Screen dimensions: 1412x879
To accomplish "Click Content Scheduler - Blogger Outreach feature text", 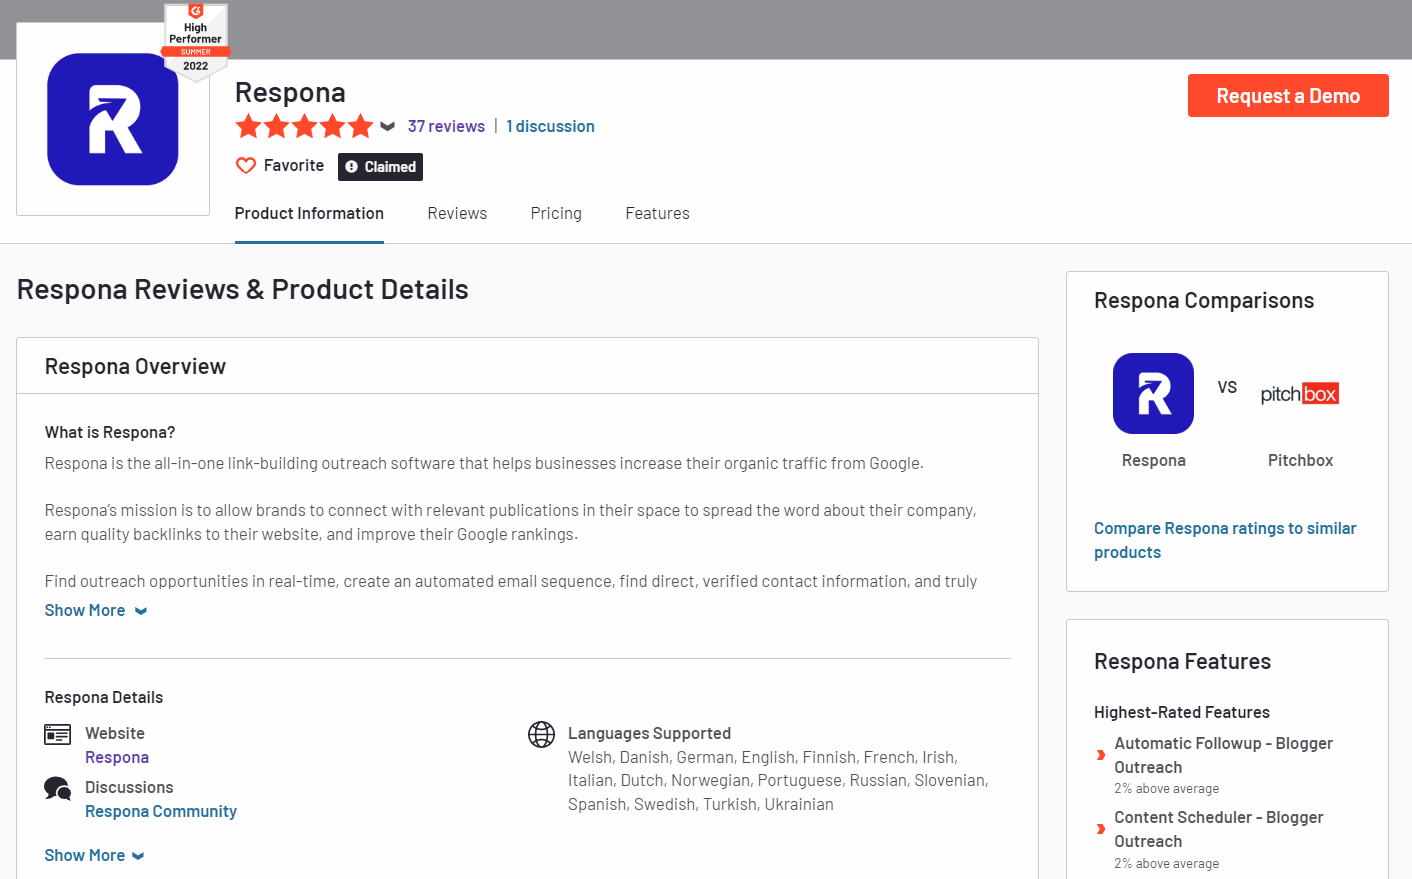I will [x=1219, y=829].
